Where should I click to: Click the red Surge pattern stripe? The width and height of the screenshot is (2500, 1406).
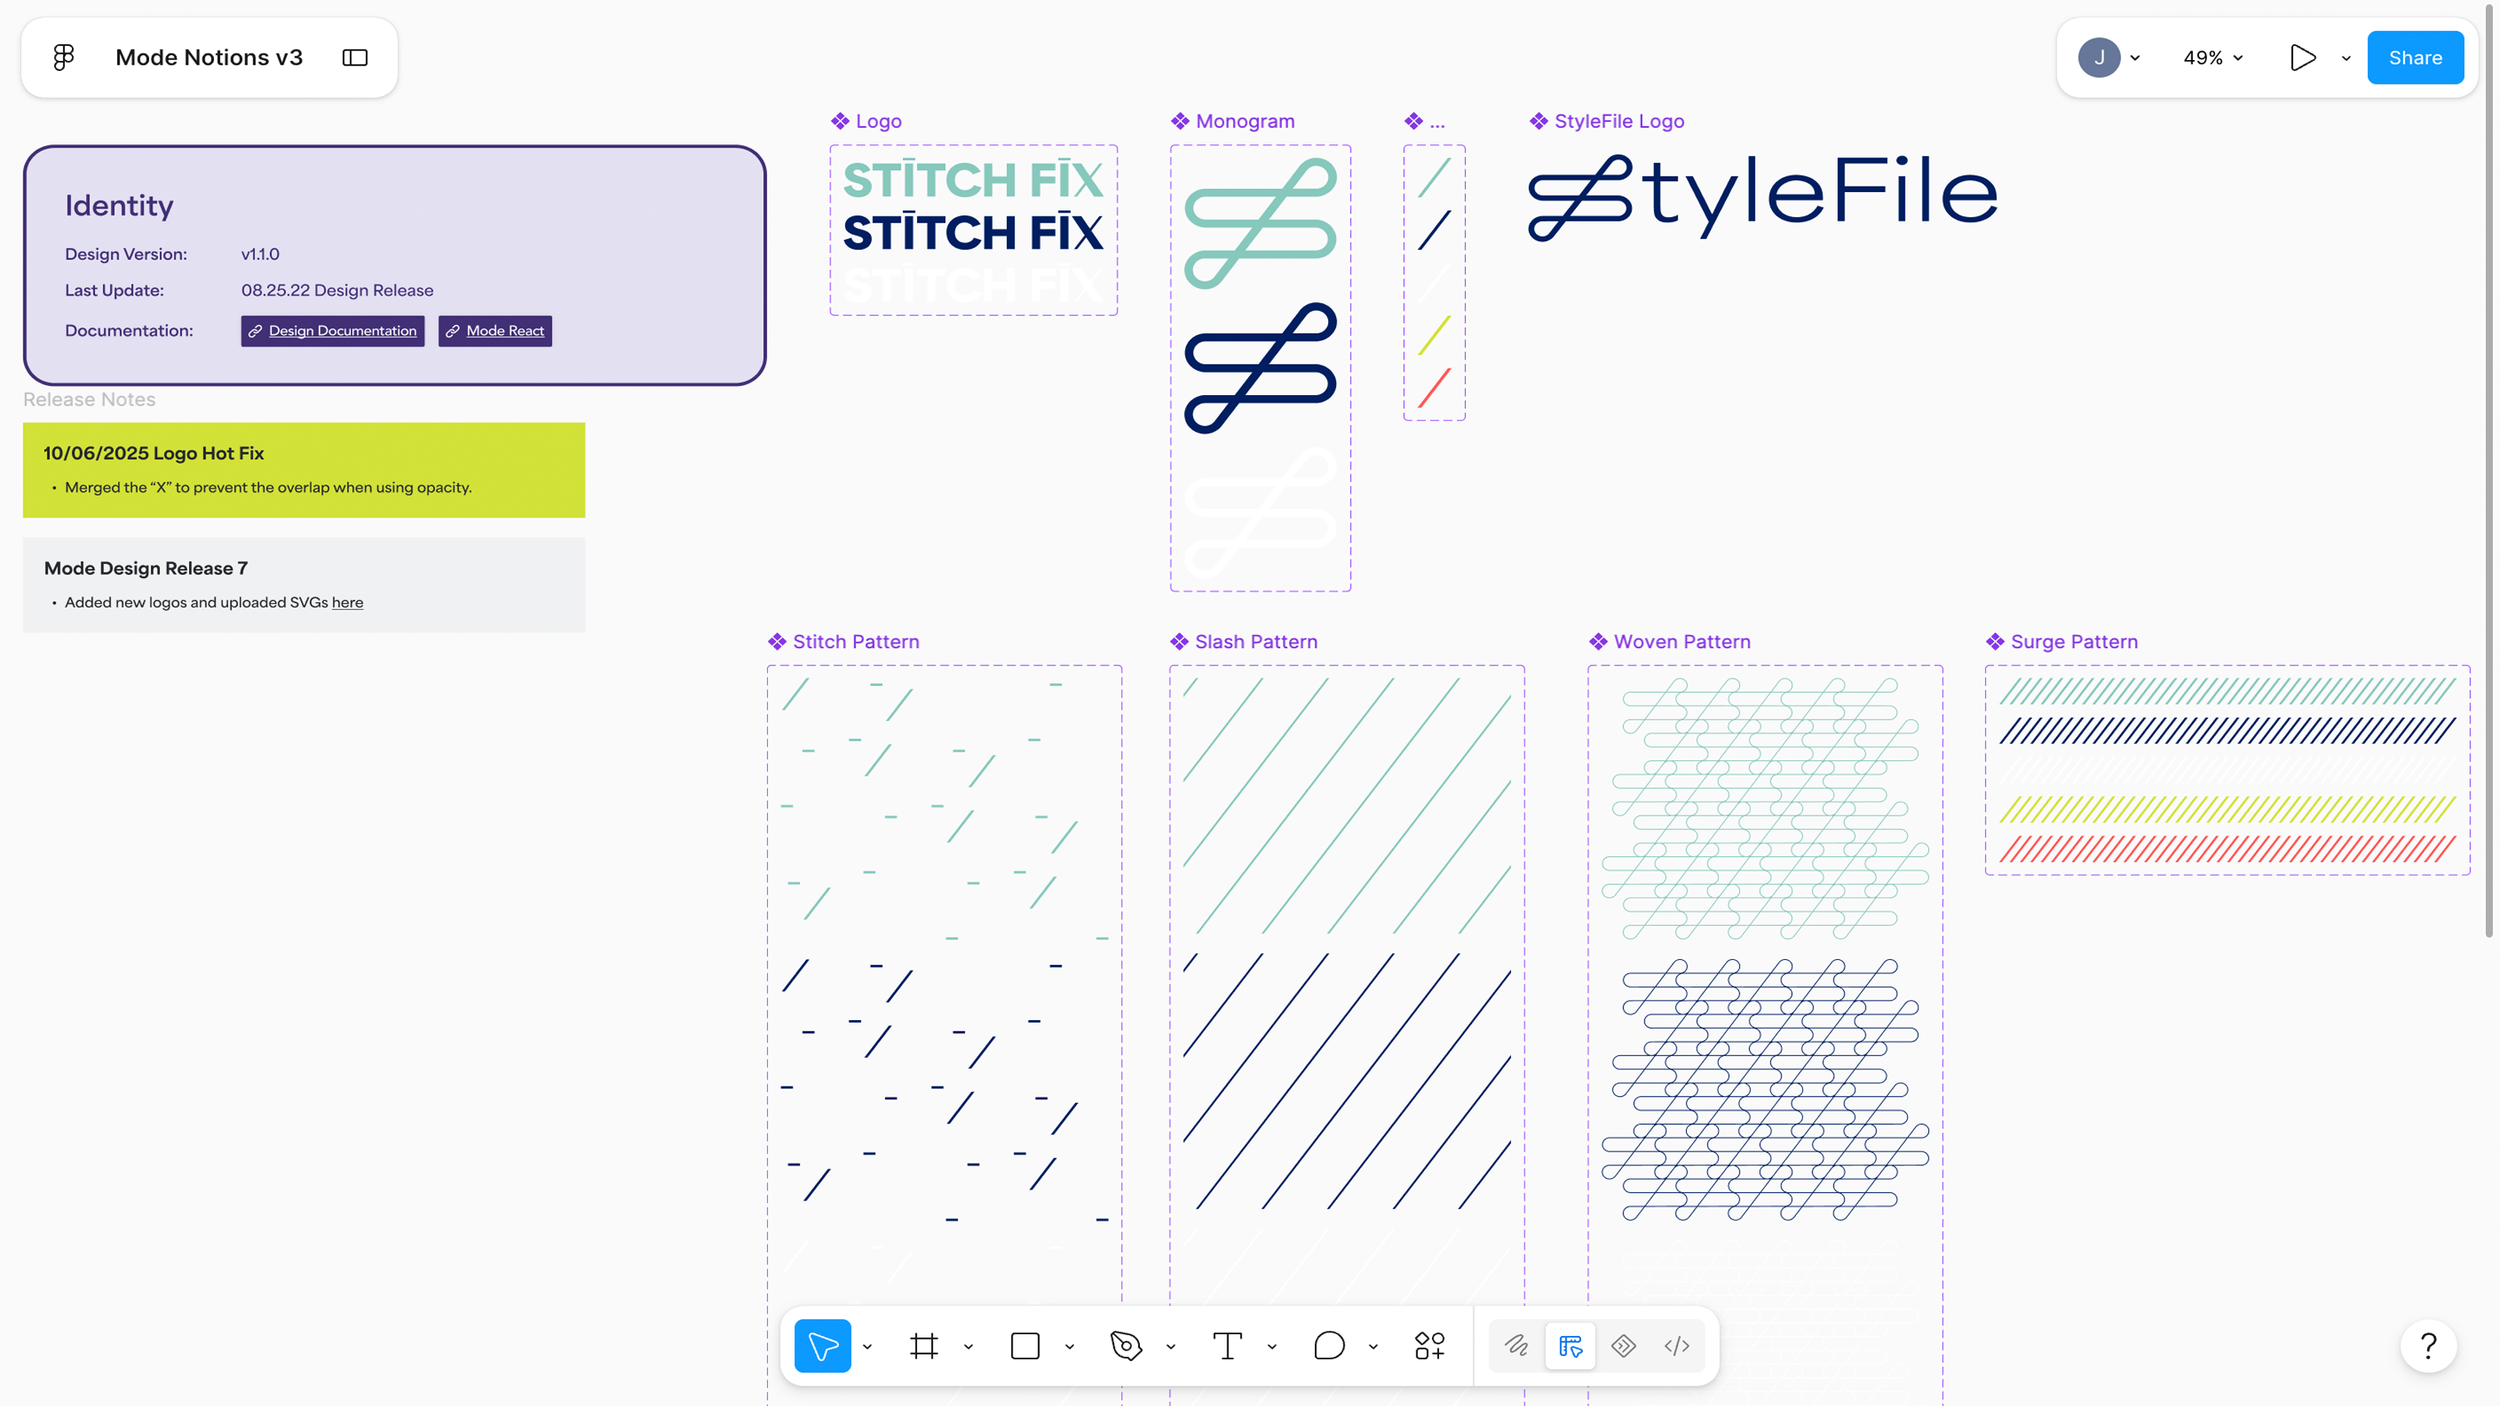click(2227, 849)
